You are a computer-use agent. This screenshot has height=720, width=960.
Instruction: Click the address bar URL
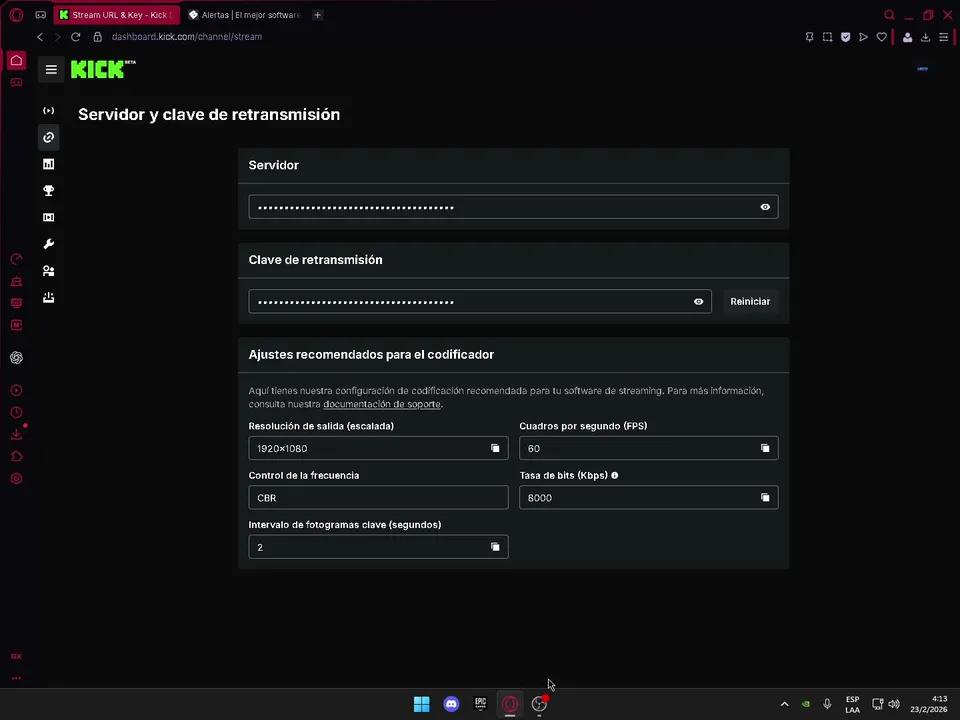coord(187,37)
